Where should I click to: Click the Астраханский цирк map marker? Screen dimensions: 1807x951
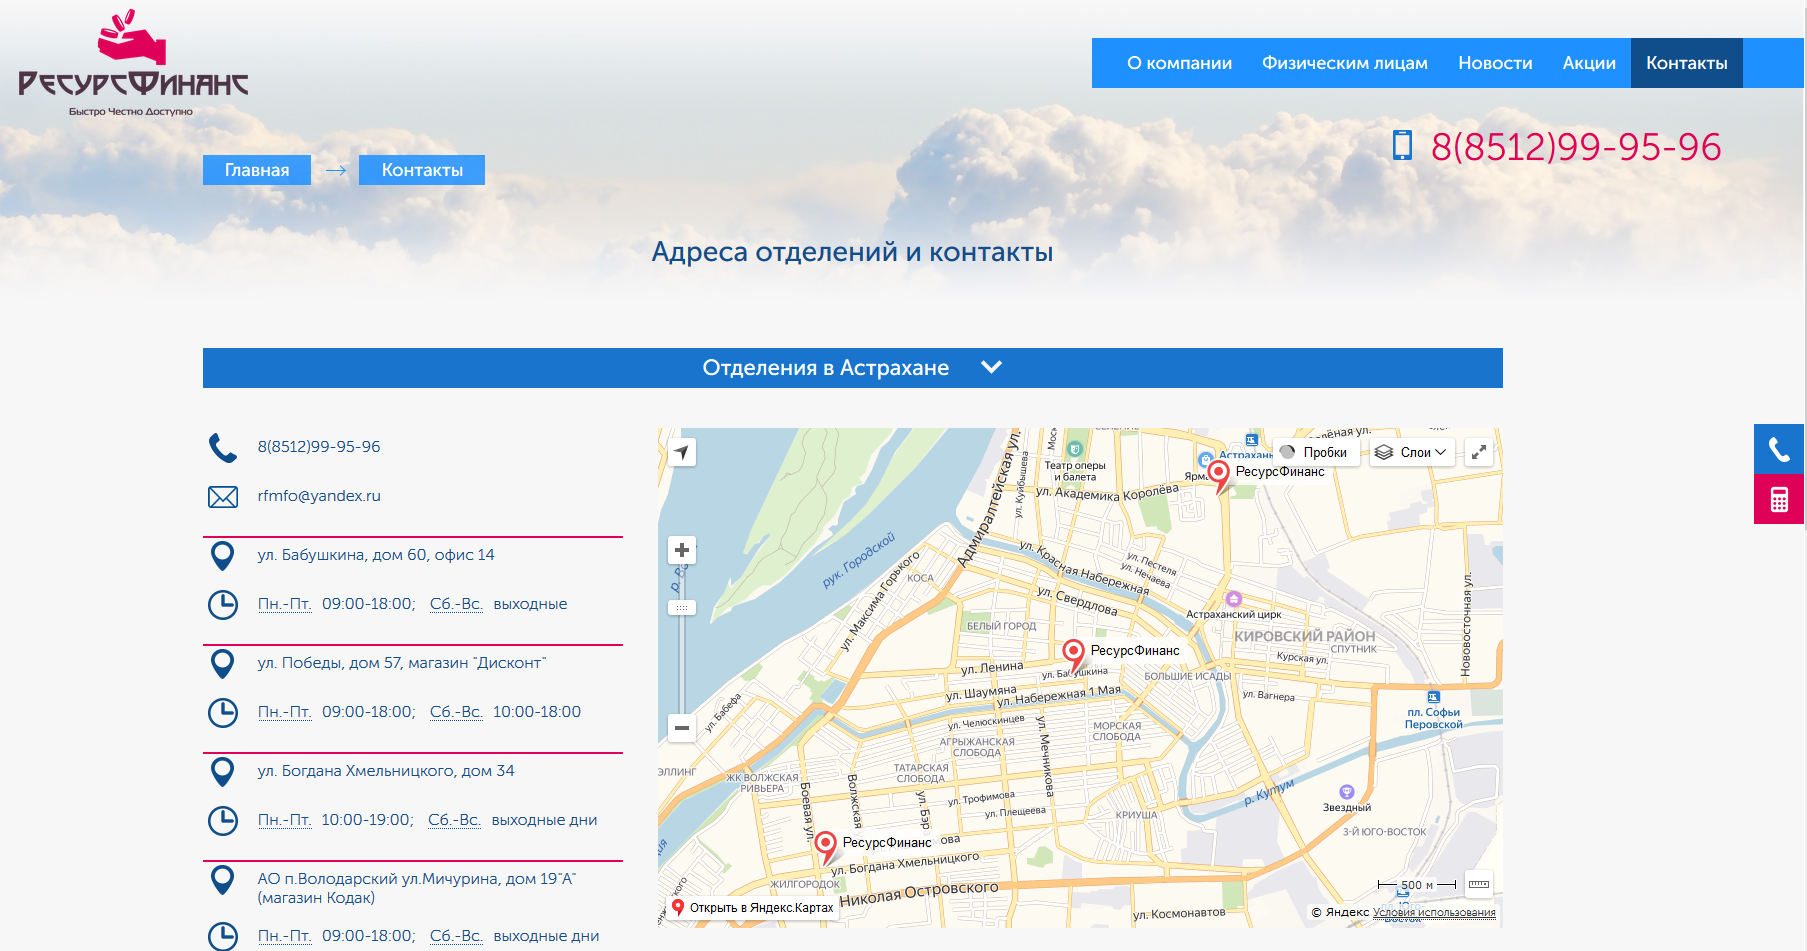click(x=1234, y=599)
